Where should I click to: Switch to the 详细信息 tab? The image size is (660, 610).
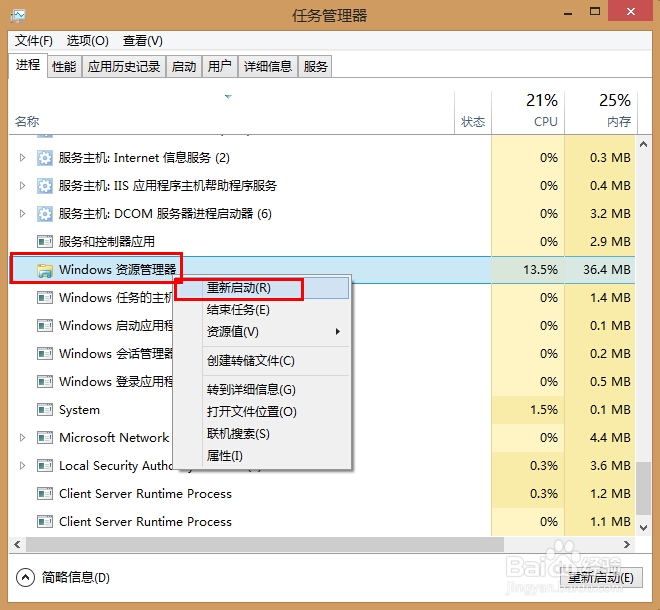coord(268,67)
